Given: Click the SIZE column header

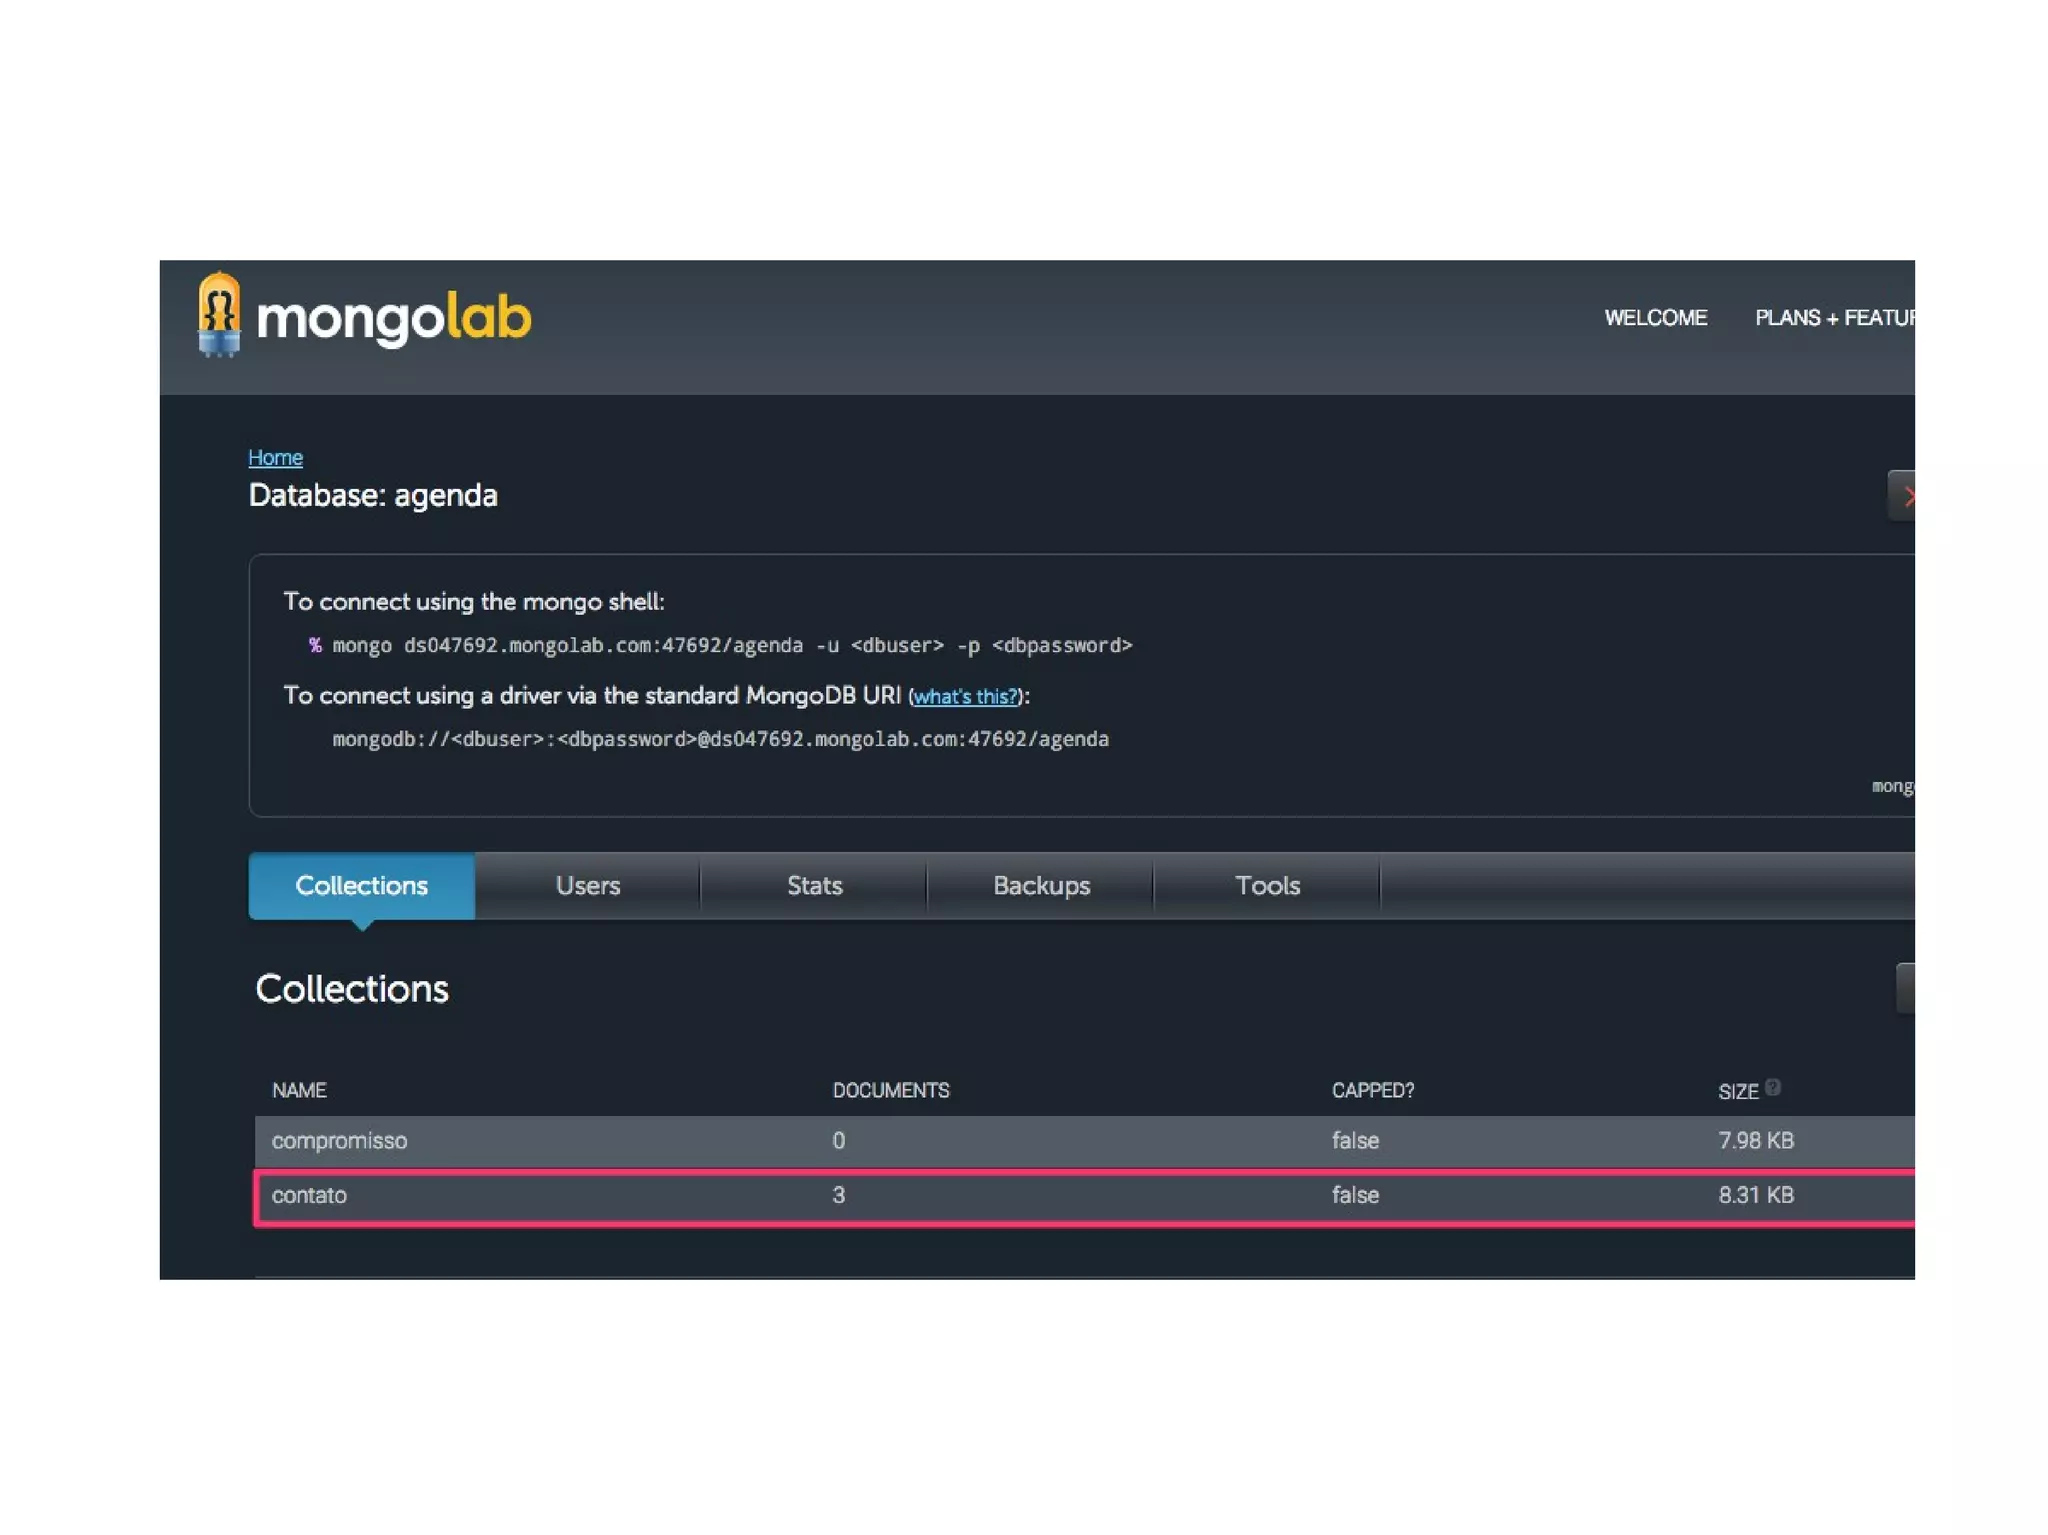Looking at the screenshot, I should click(x=1737, y=1091).
